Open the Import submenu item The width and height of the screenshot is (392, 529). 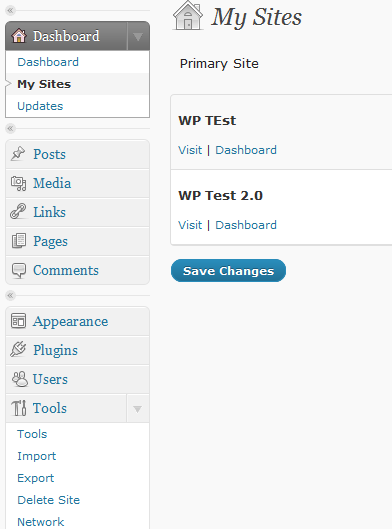point(36,456)
